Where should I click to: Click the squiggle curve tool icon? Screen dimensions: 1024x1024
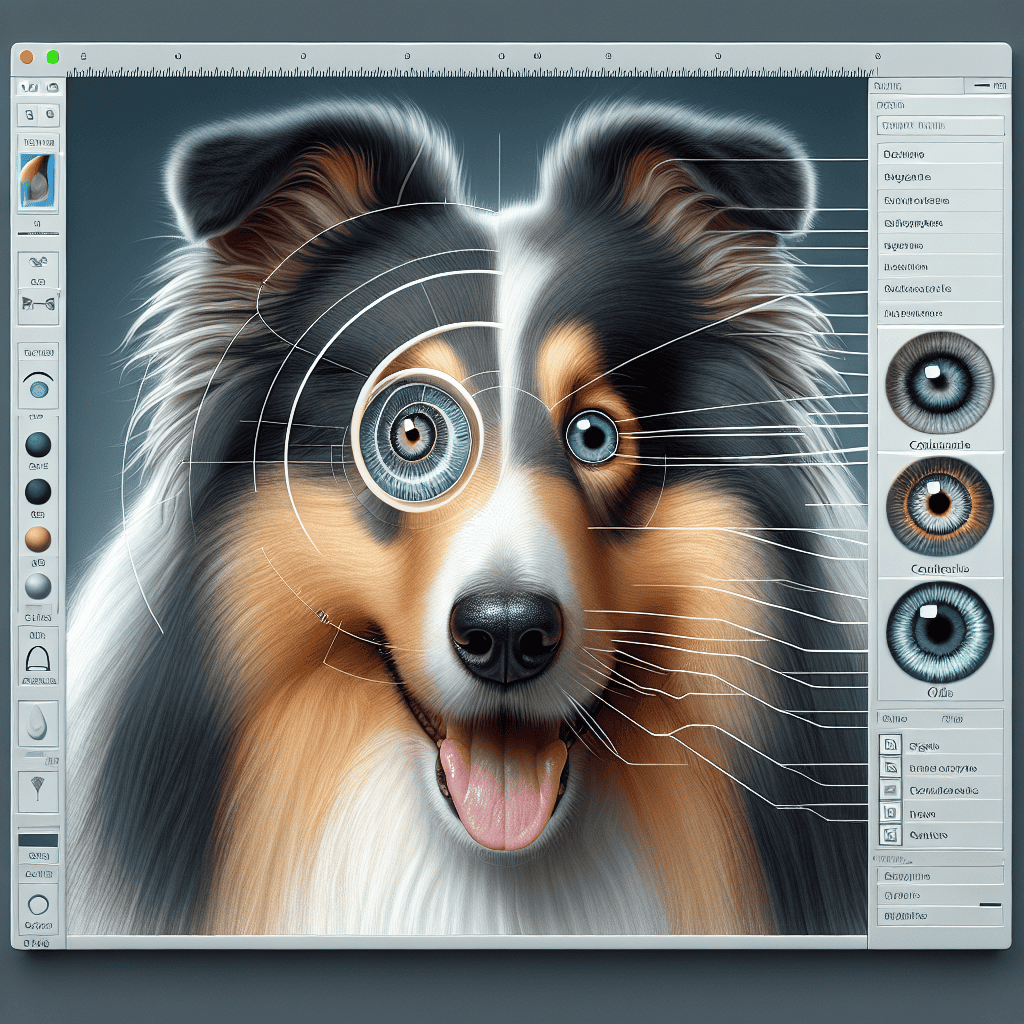click(38, 267)
